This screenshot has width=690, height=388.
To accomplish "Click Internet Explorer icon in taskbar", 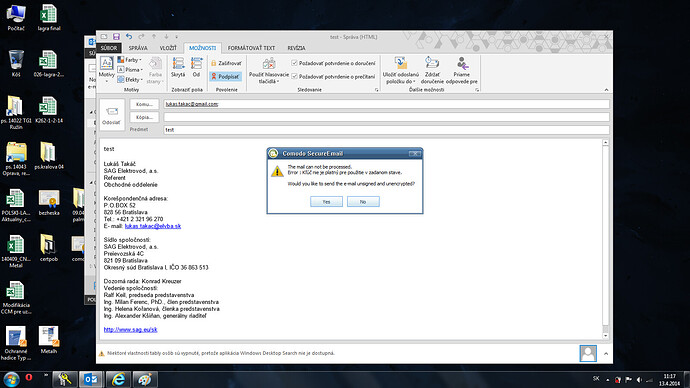I will tap(118, 379).
